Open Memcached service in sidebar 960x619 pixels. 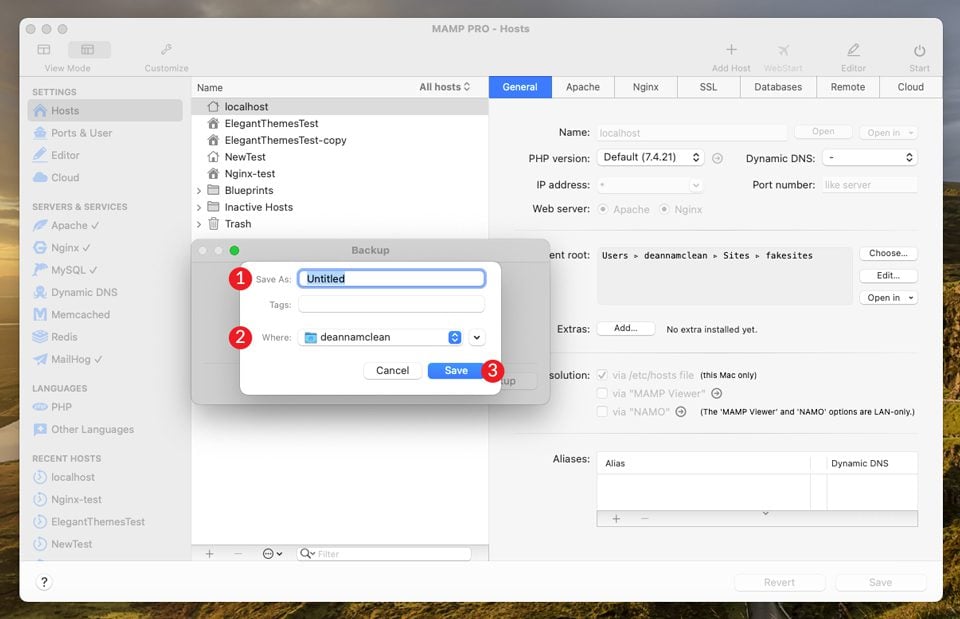[80, 314]
